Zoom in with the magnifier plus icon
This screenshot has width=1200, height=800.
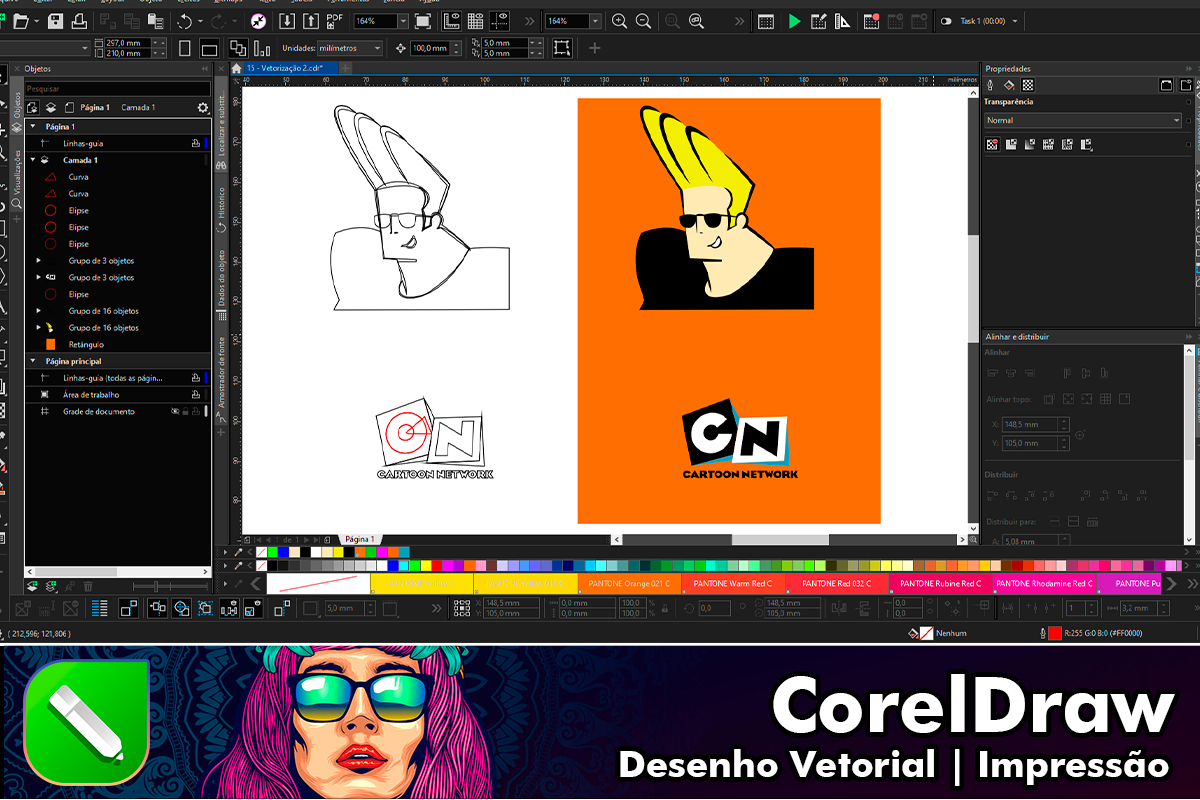coord(620,21)
